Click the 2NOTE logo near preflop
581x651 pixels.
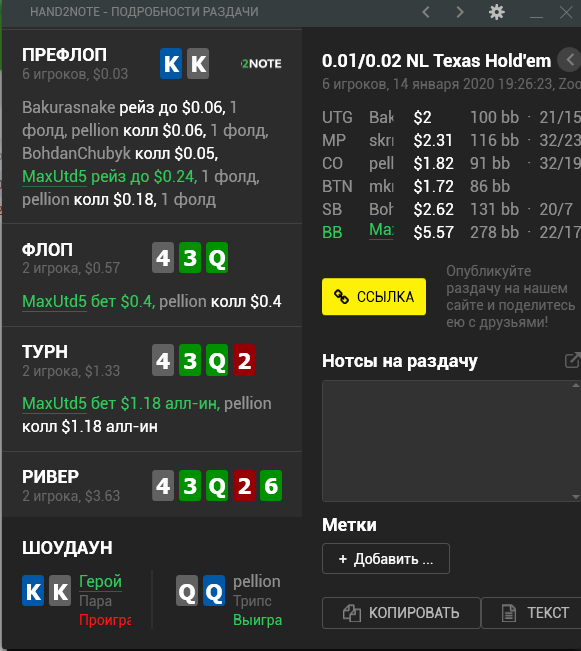(262, 64)
